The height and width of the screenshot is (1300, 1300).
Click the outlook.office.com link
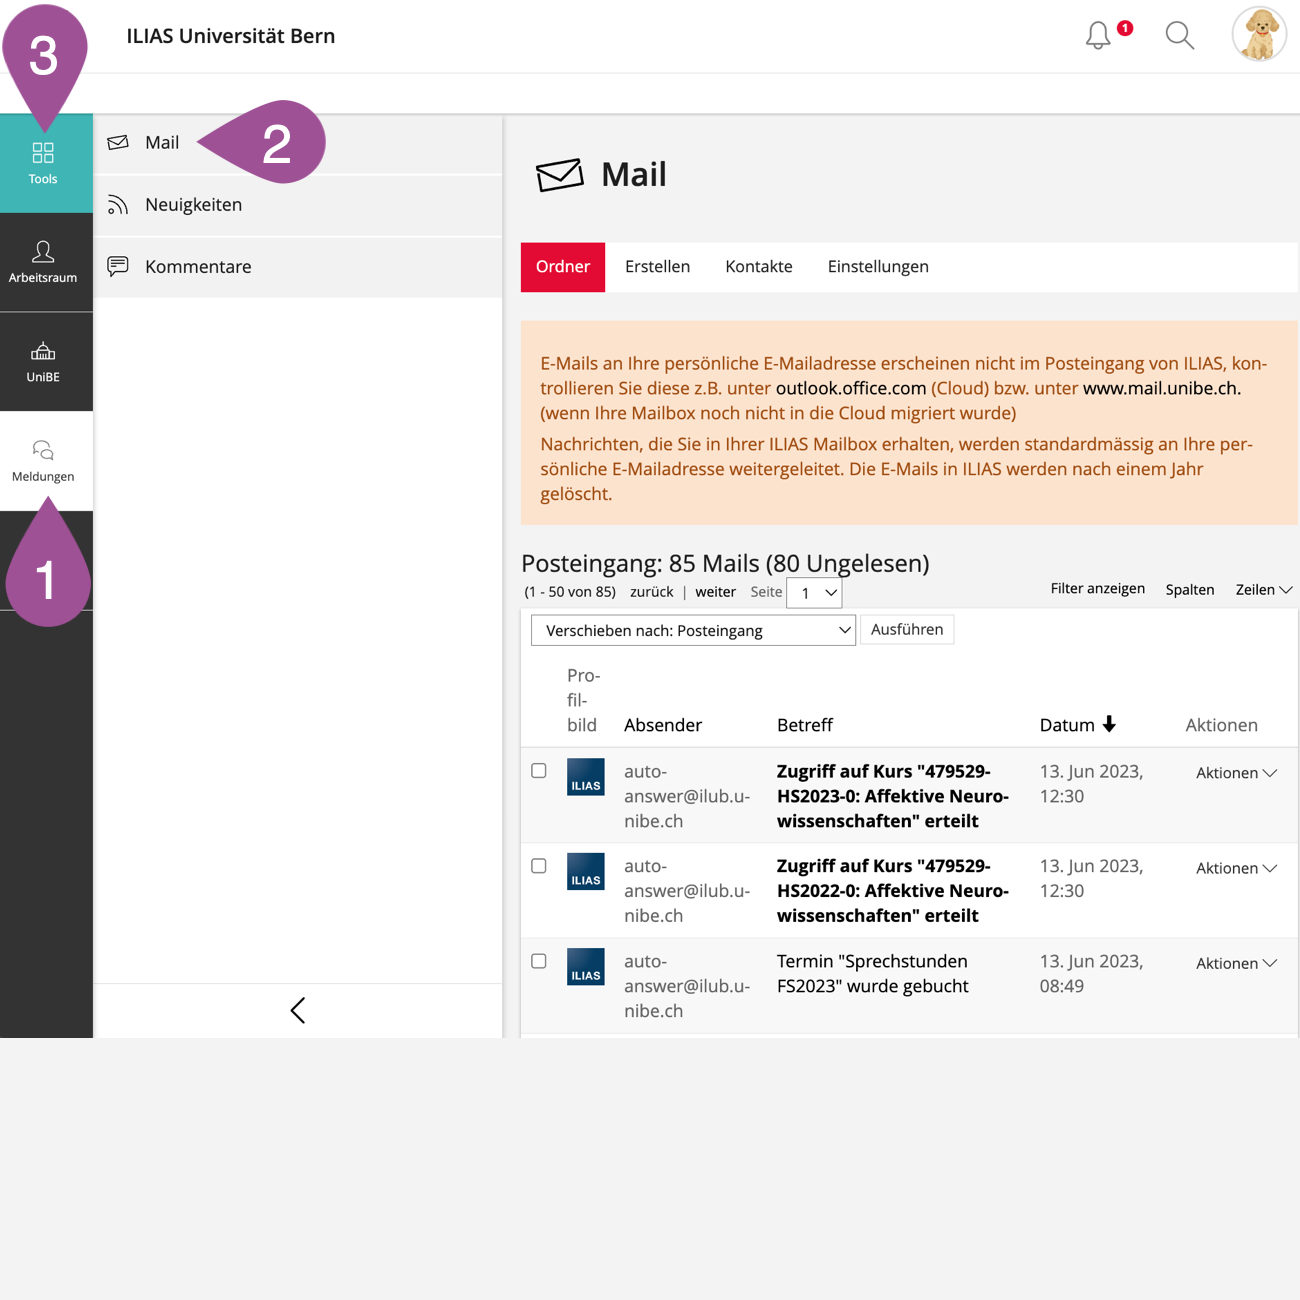coord(851,389)
